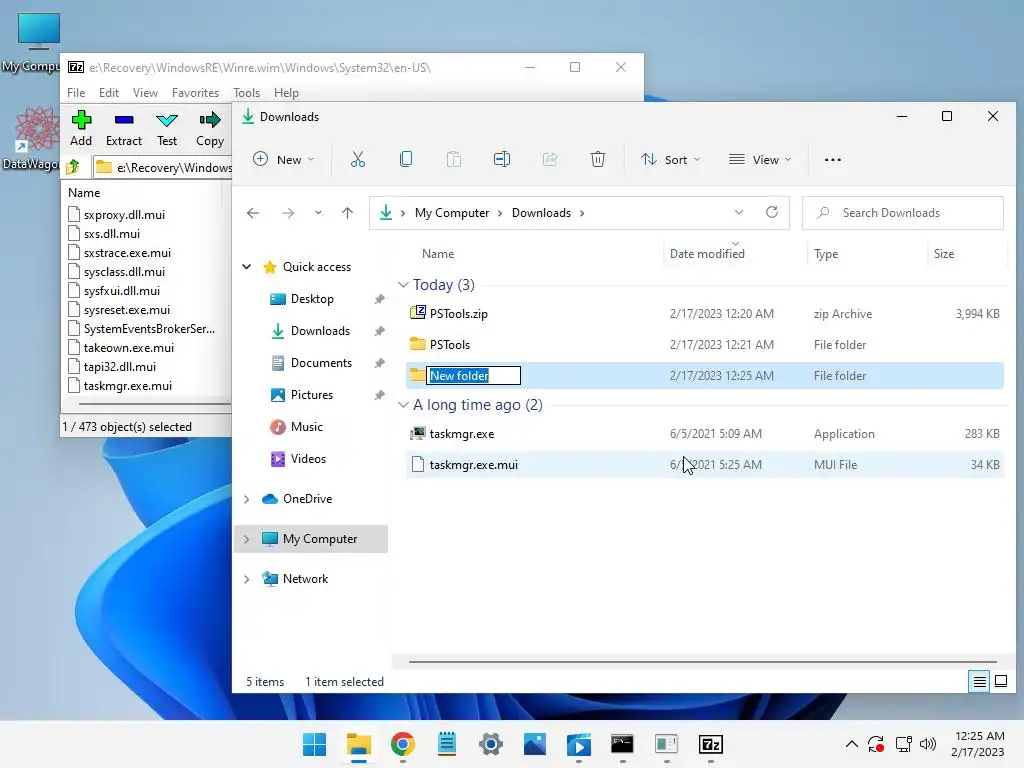Viewport: 1024px width, 768px height.
Task: Click the horizontal scrollbar in Explorer
Action: tap(702, 662)
